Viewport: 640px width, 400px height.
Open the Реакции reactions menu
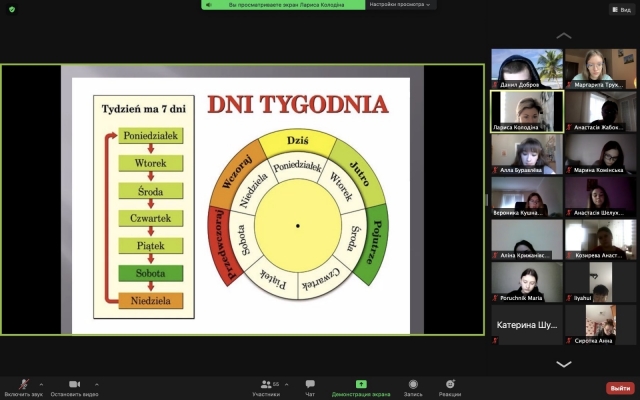tap(450, 386)
